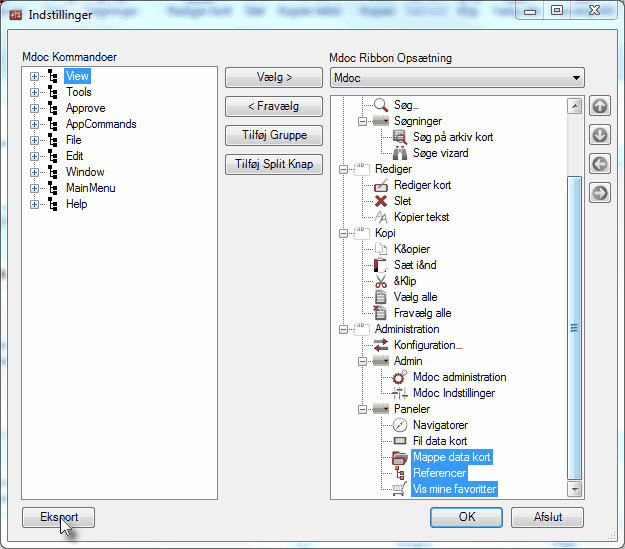This screenshot has height=549, width=625.
Task: Click the archive search icon for Søg på arkiv kort
Action: (400, 137)
